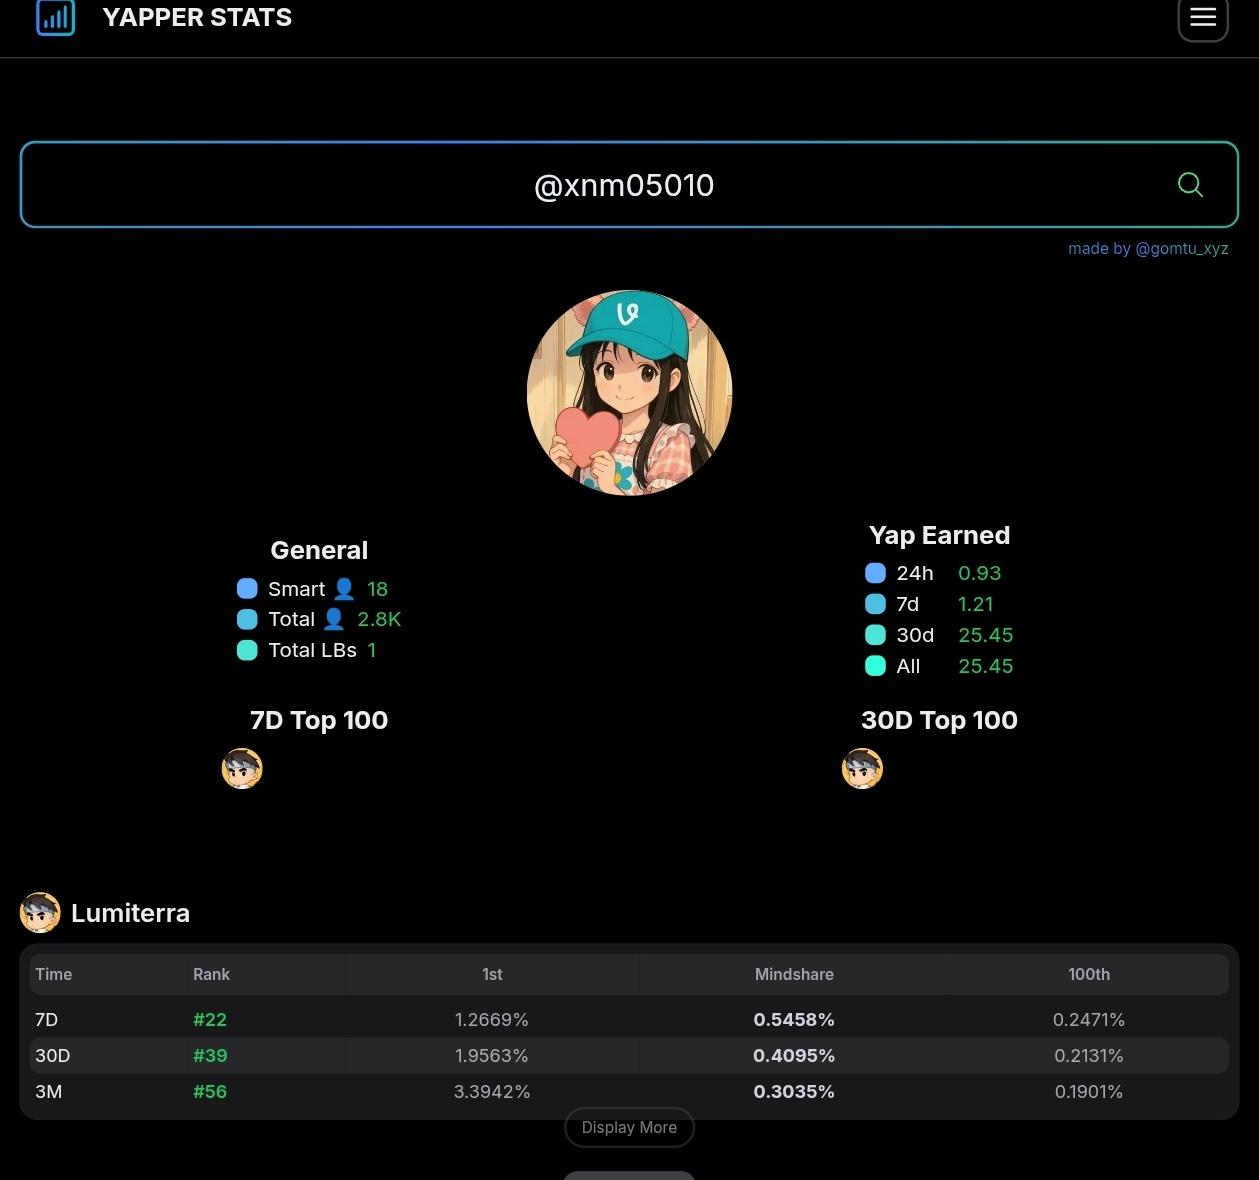This screenshot has height=1180, width=1259.
Task: Open the made by @gomtu_xyz link
Action: pos(1147,249)
